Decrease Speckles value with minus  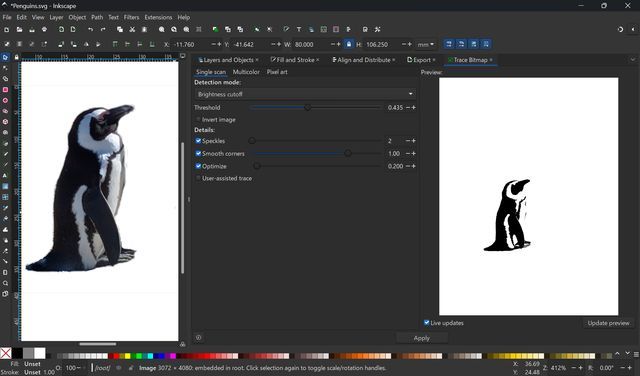click(x=408, y=141)
